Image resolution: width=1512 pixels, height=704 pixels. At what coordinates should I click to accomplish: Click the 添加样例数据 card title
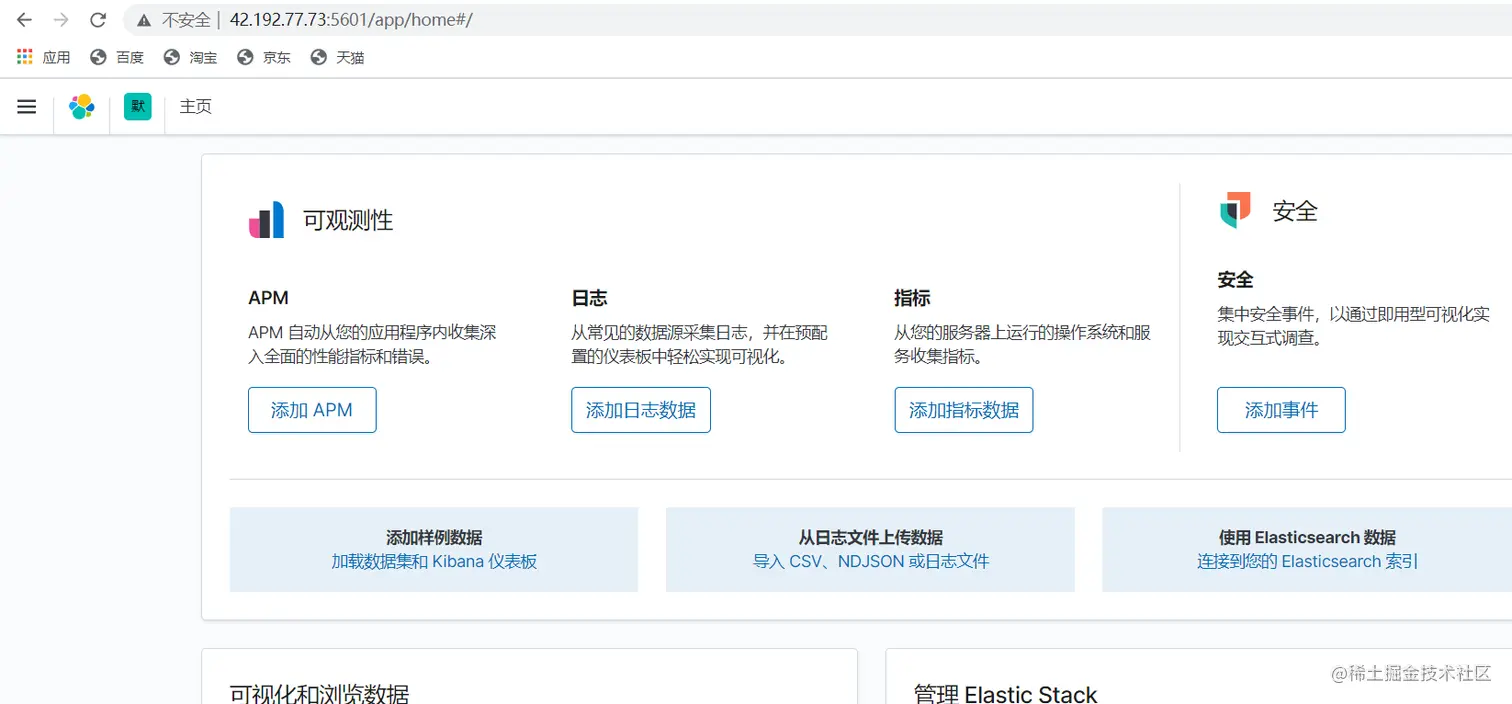click(x=434, y=537)
